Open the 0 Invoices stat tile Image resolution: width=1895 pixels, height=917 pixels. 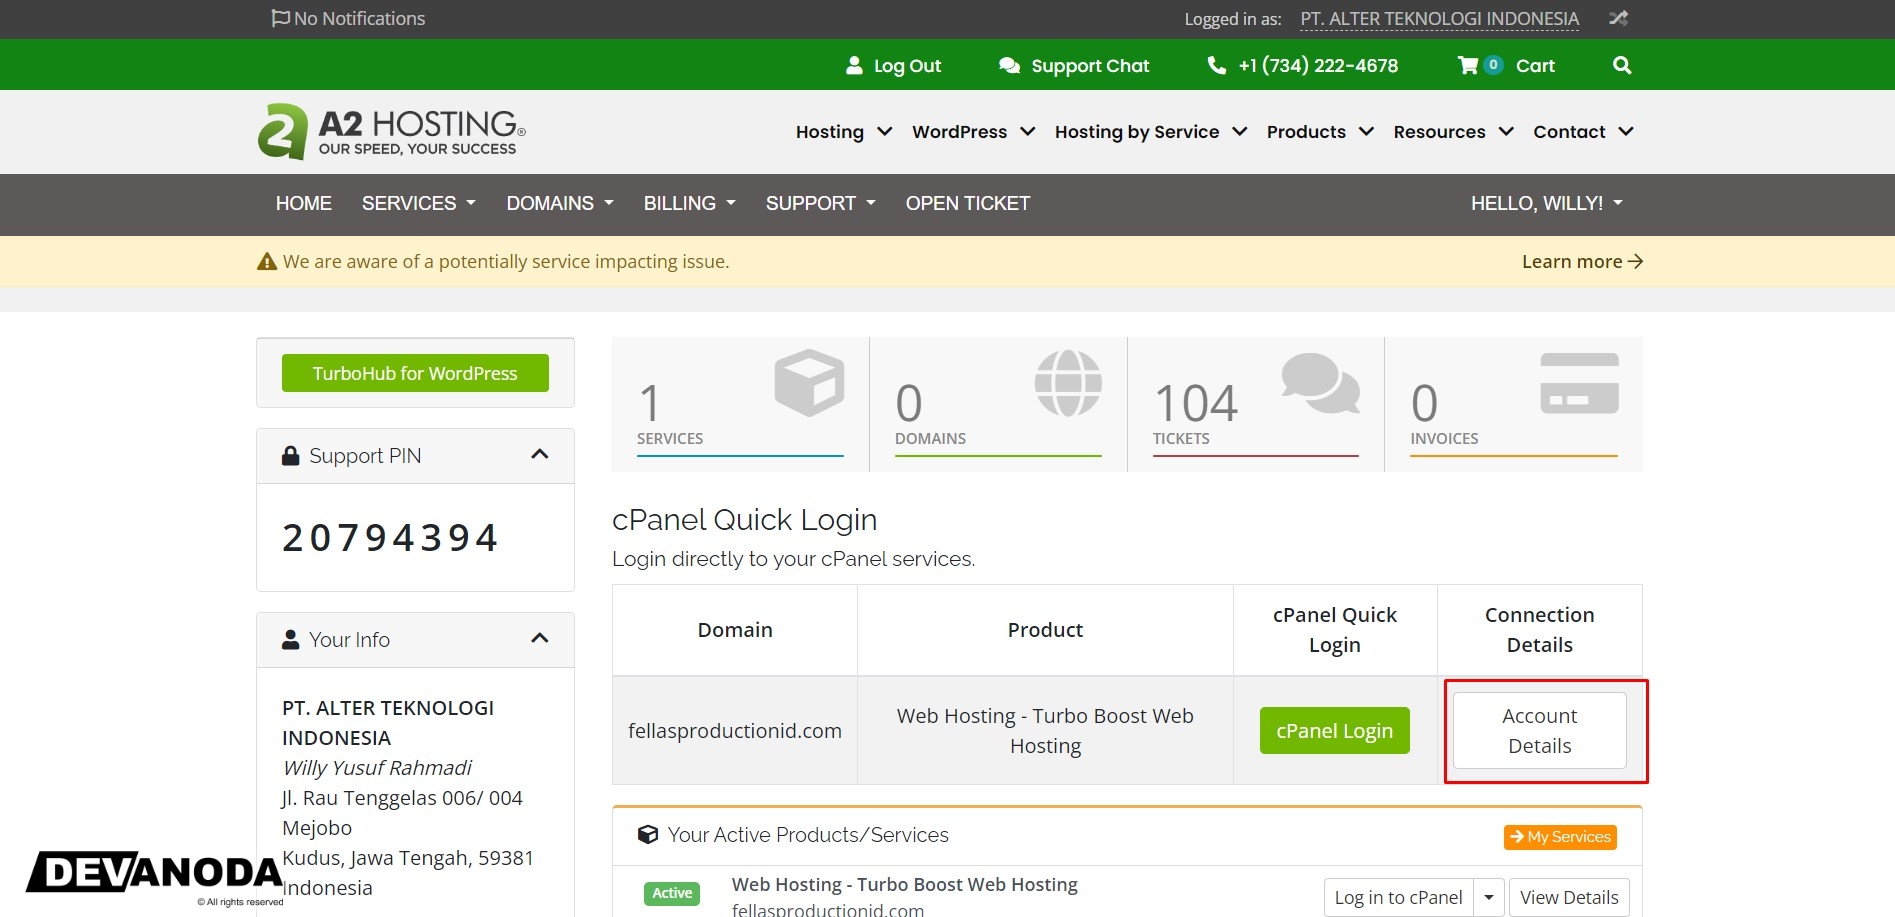click(1514, 404)
